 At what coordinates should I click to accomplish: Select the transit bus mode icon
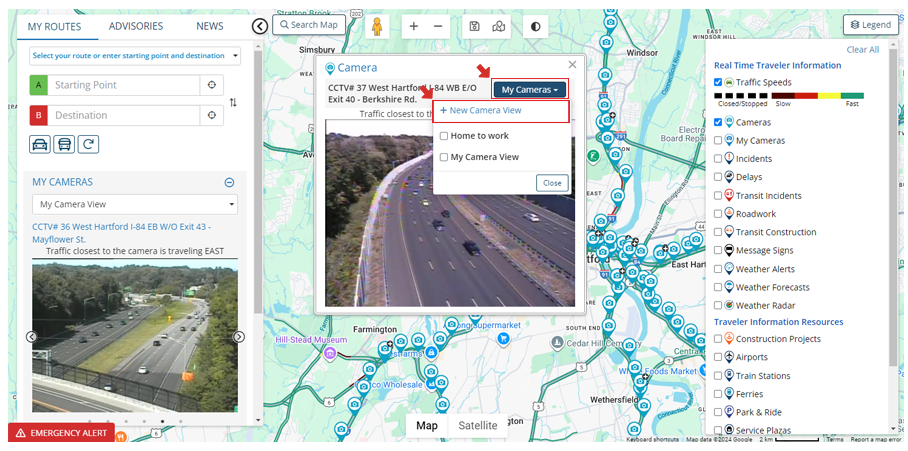tap(64, 144)
